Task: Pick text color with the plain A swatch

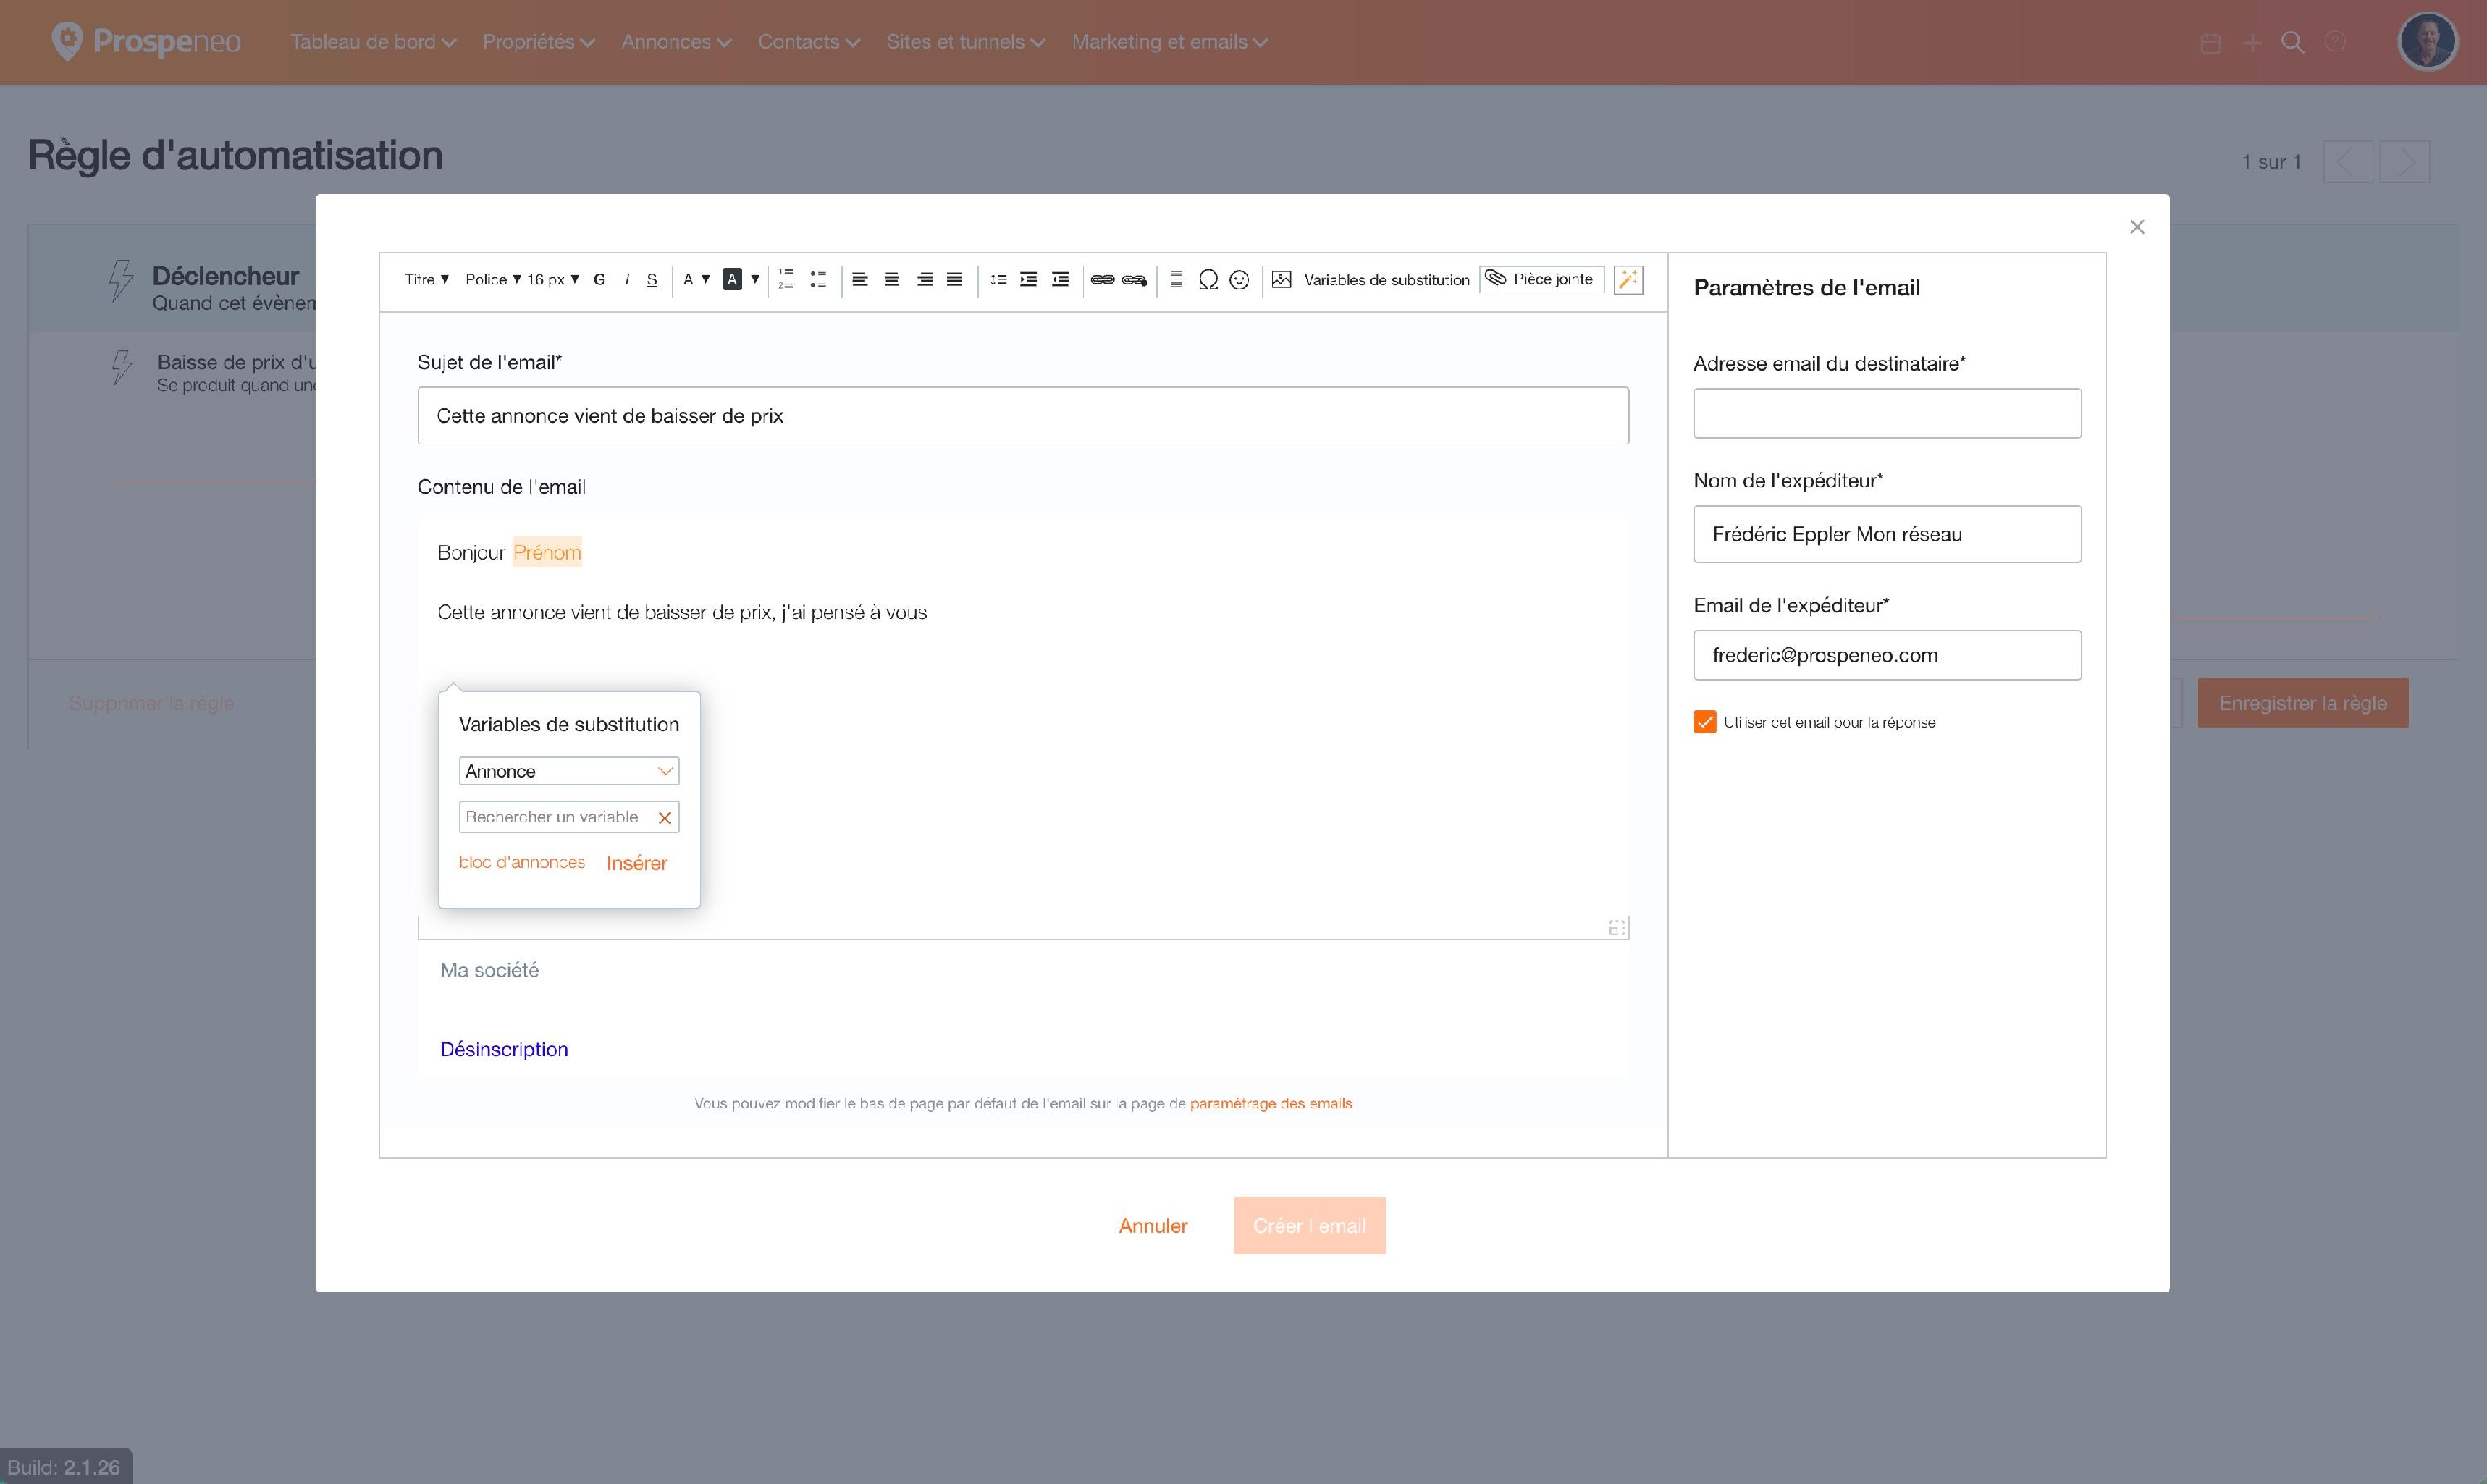Action: pos(688,279)
